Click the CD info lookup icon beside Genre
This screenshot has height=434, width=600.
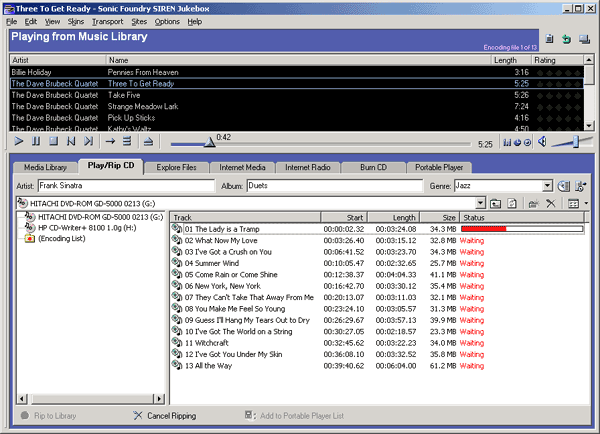point(564,186)
